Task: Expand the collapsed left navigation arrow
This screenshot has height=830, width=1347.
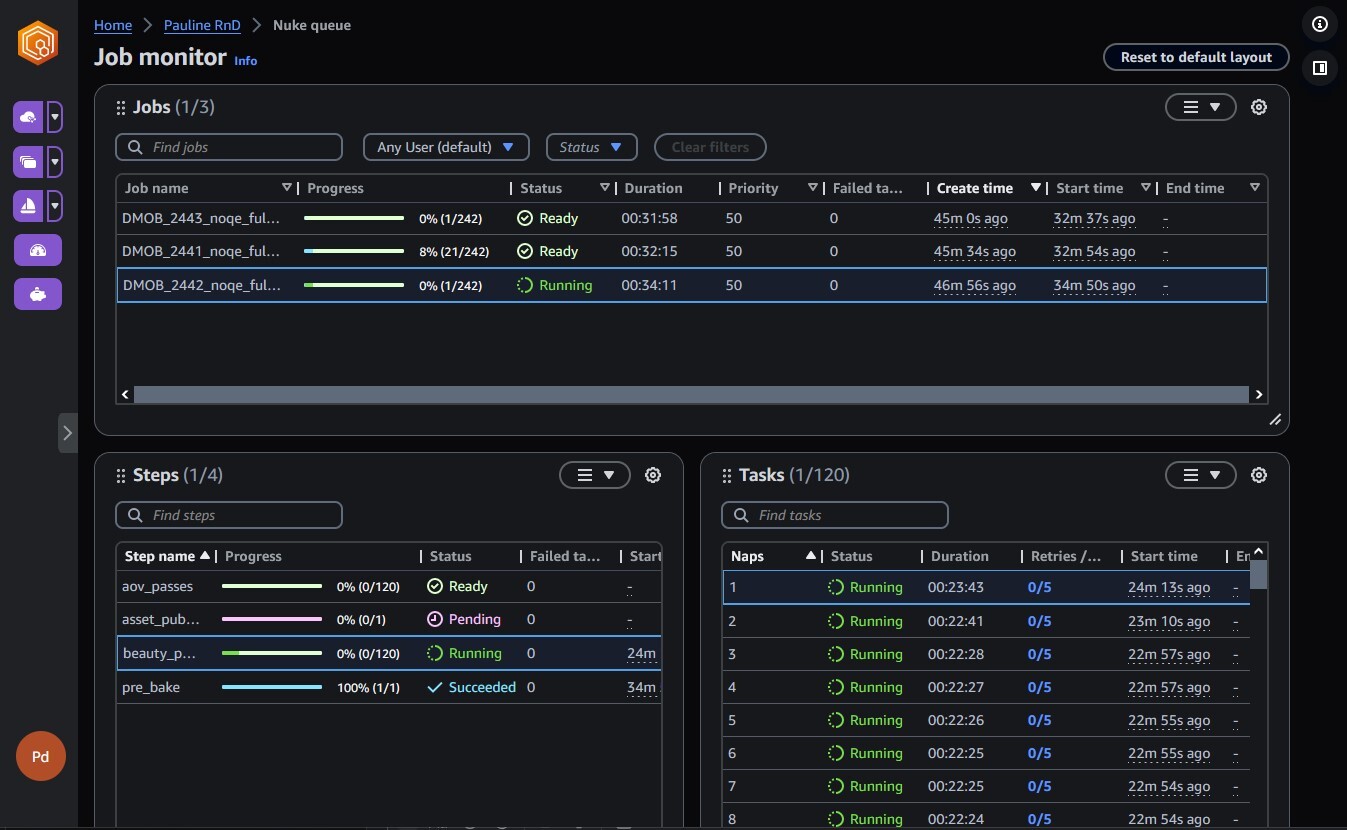Action: [67, 433]
